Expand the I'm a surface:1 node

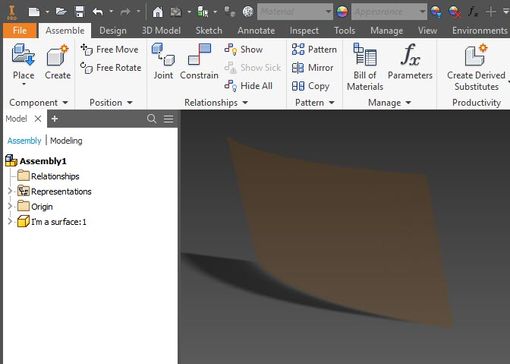click(x=10, y=221)
